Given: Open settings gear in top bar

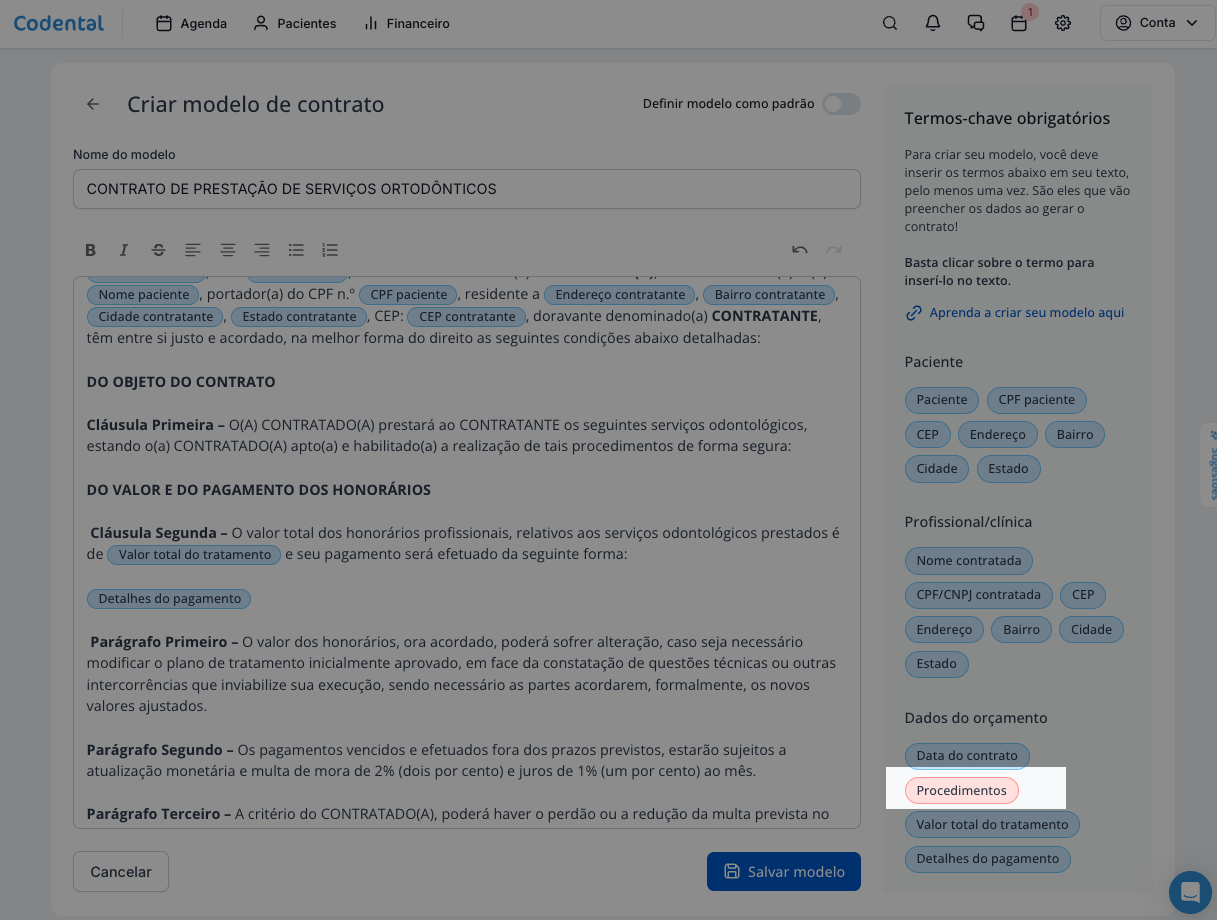Looking at the screenshot, I should 1063,23.
